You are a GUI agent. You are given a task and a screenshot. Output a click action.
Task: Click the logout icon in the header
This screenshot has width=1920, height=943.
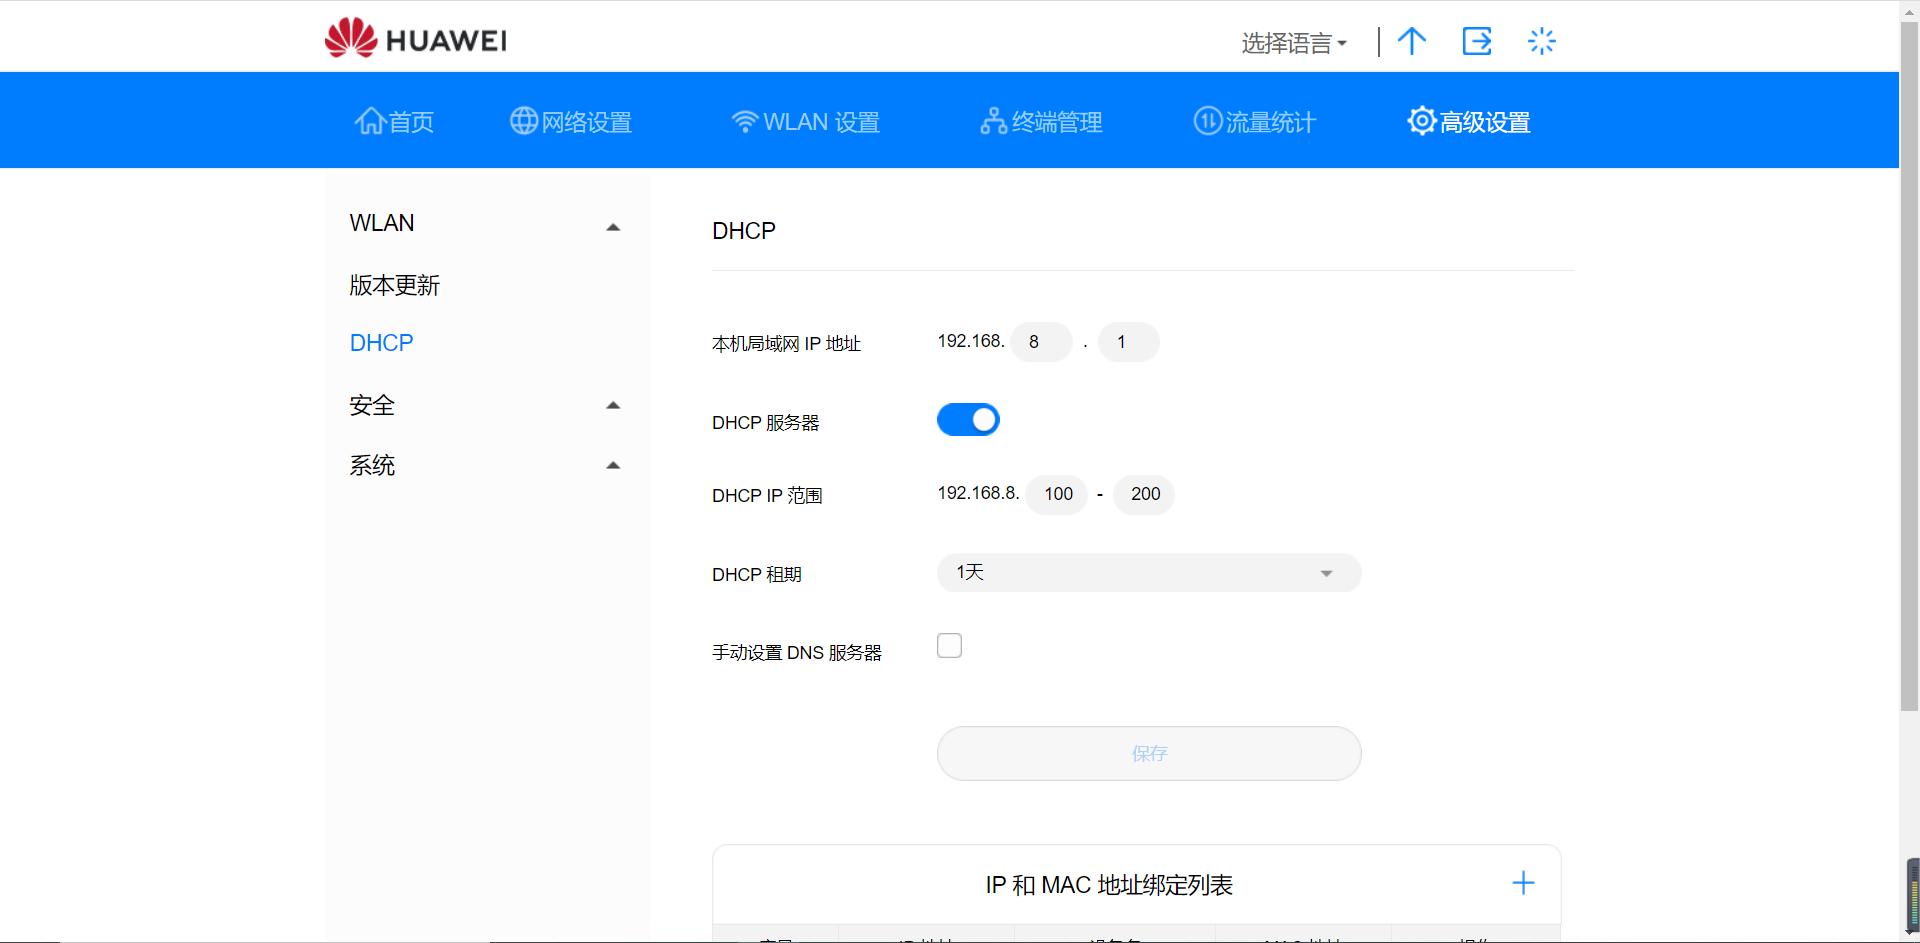click(1477, 41)
